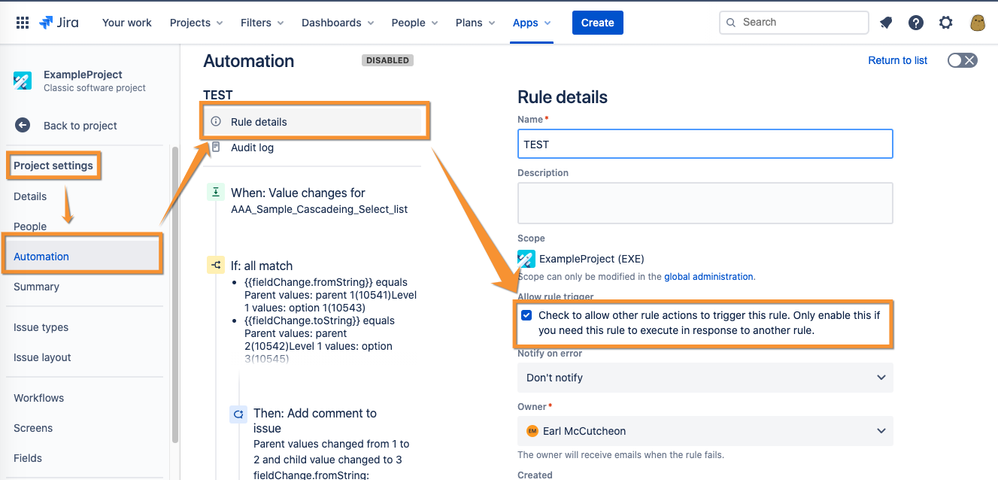
Task: Click the Return to list link
Action: pyautogui.click(x=897, y=60)
